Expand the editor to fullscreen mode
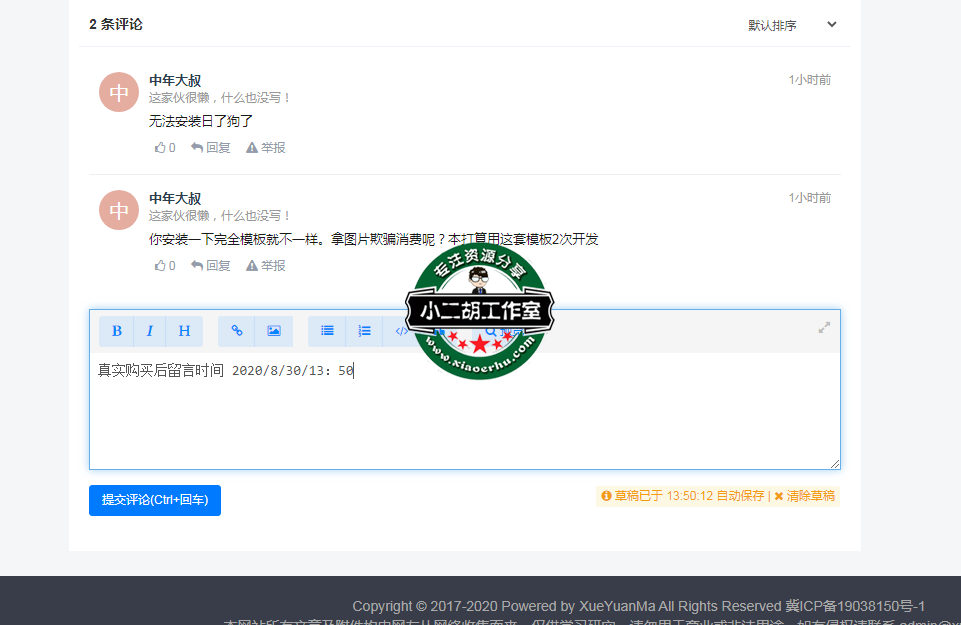The width and height of the screenshot is (961, 625). coord(823,327)
